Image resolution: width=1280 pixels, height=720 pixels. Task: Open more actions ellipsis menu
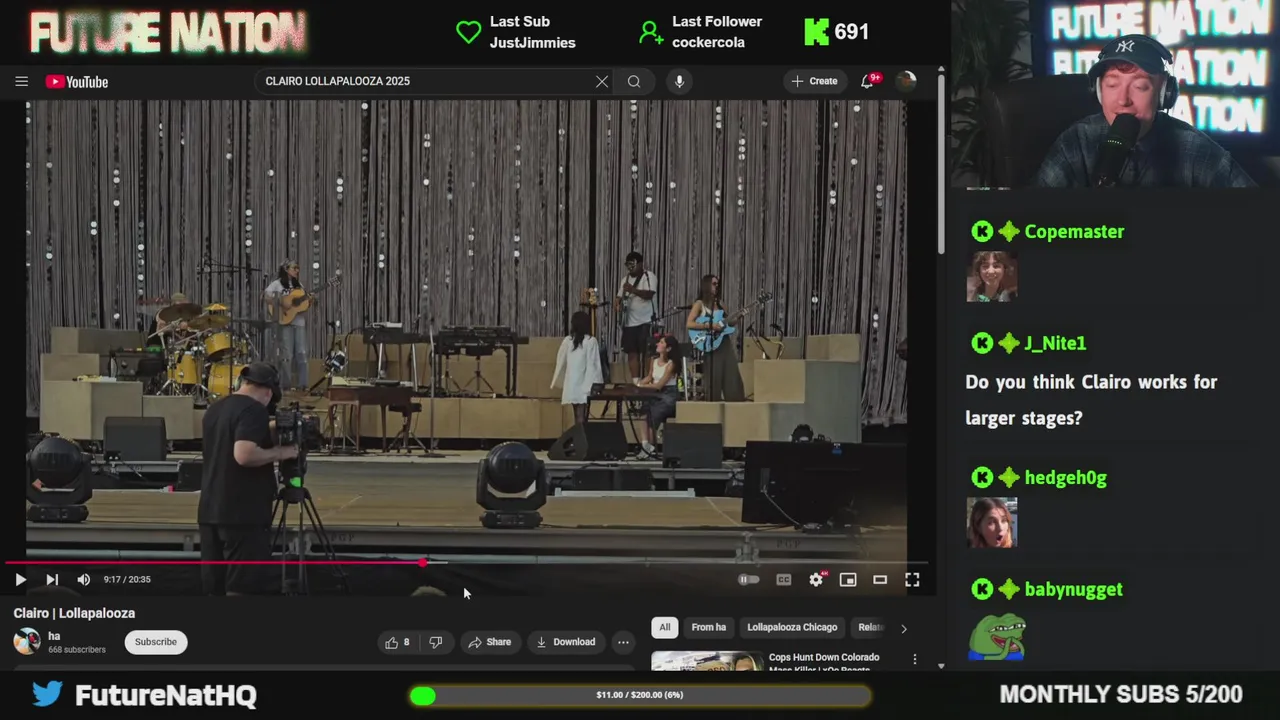[x=623, y=642]
